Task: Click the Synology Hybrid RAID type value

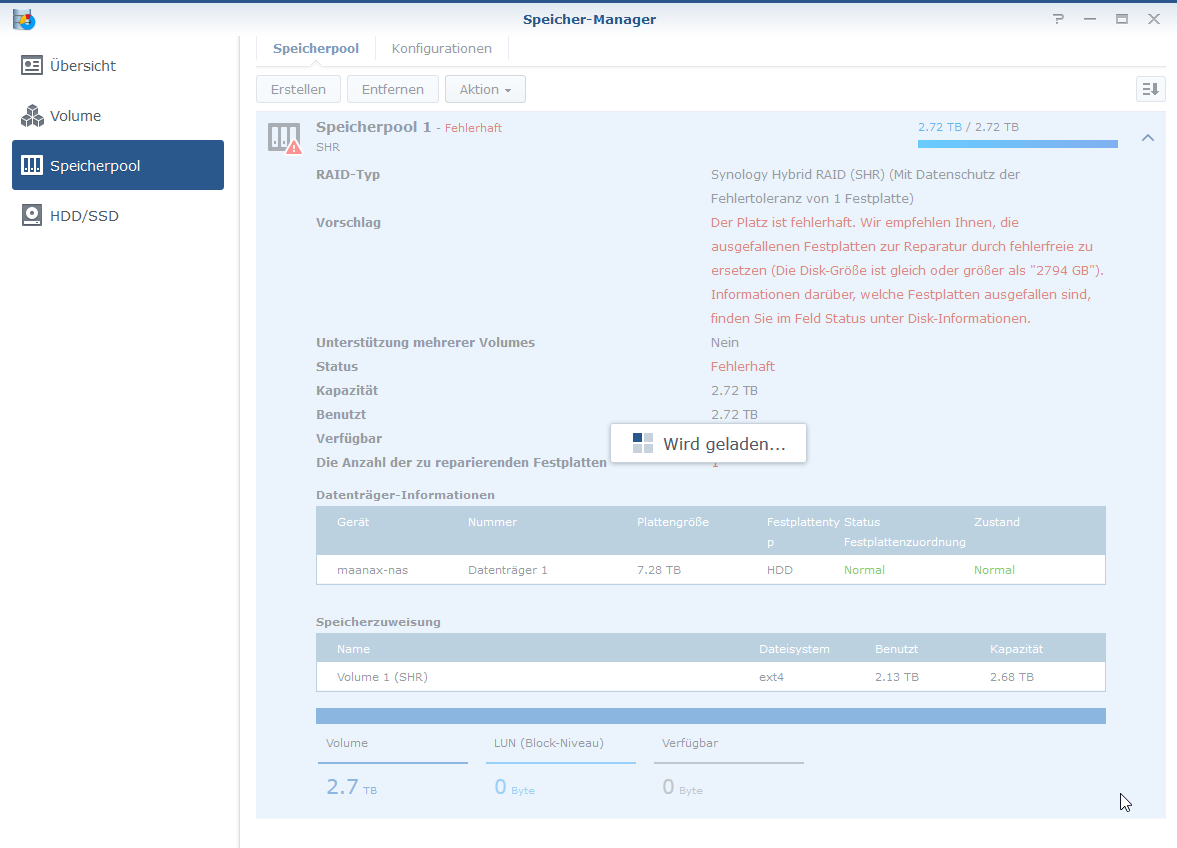Action: tap(865, 186)
